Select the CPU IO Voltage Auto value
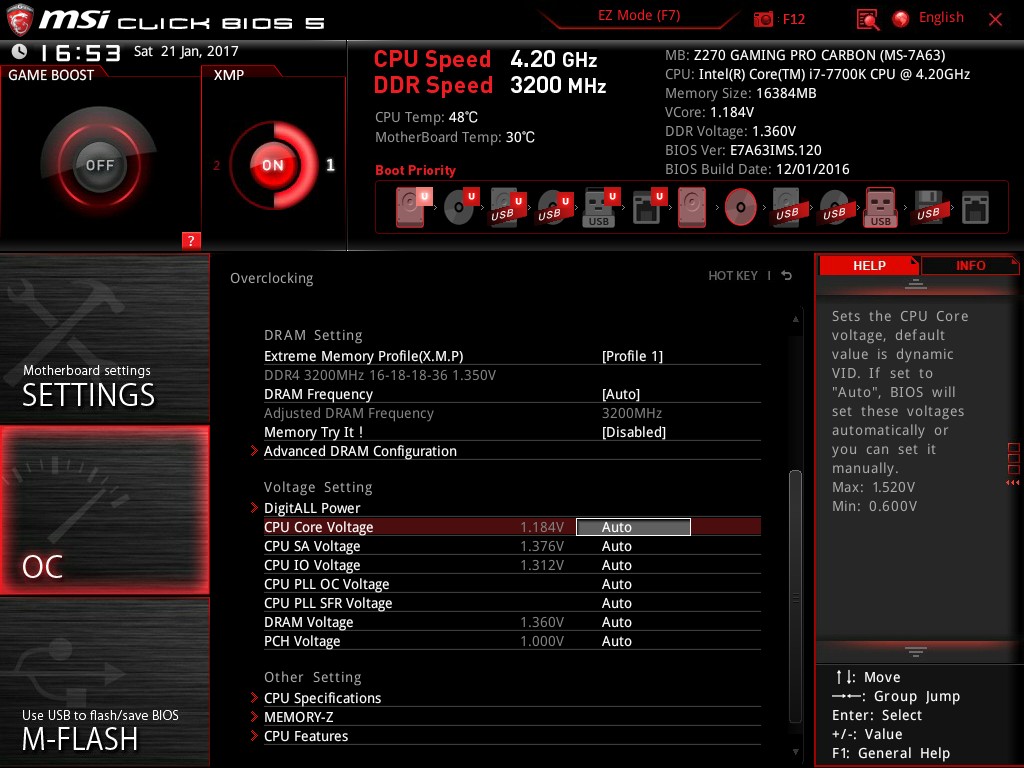The height and width of the screenshot is (768, 1024). pos(616,565)
